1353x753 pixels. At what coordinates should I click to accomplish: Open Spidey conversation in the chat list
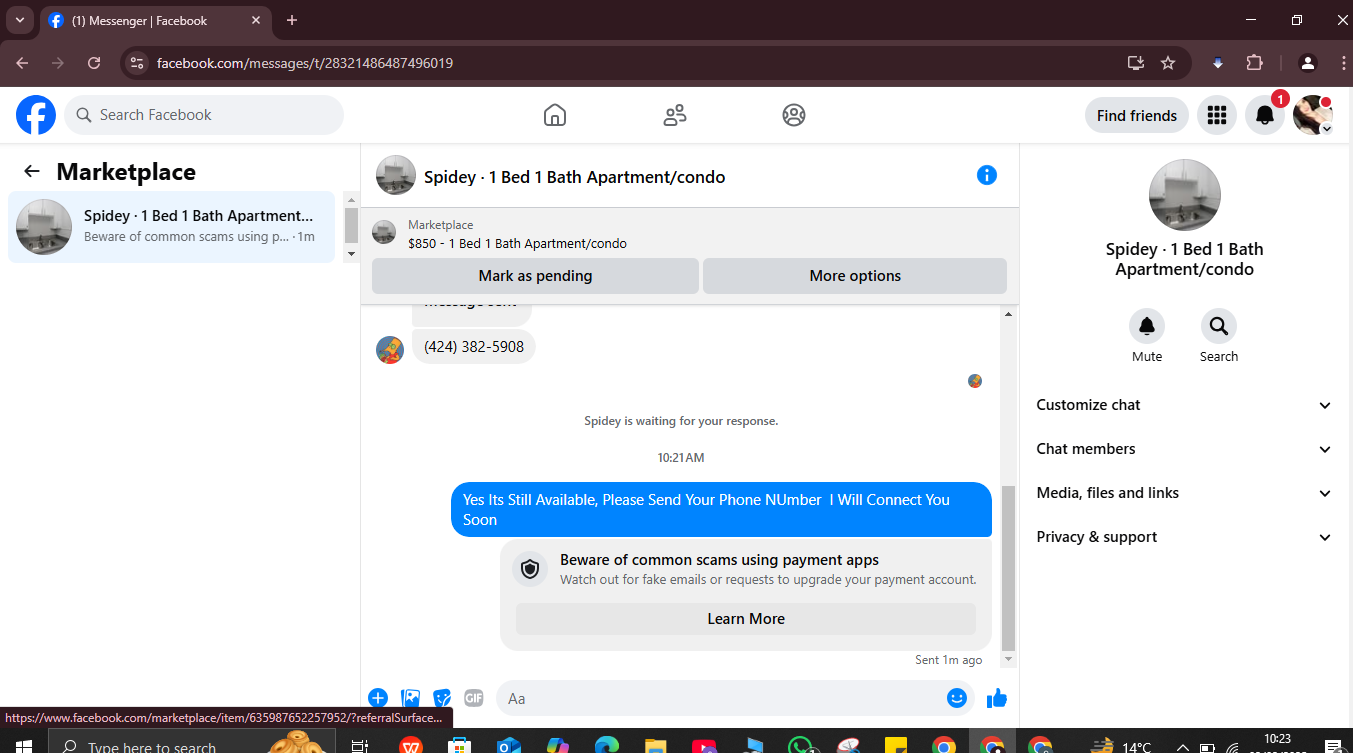click(x=171, y=227)
